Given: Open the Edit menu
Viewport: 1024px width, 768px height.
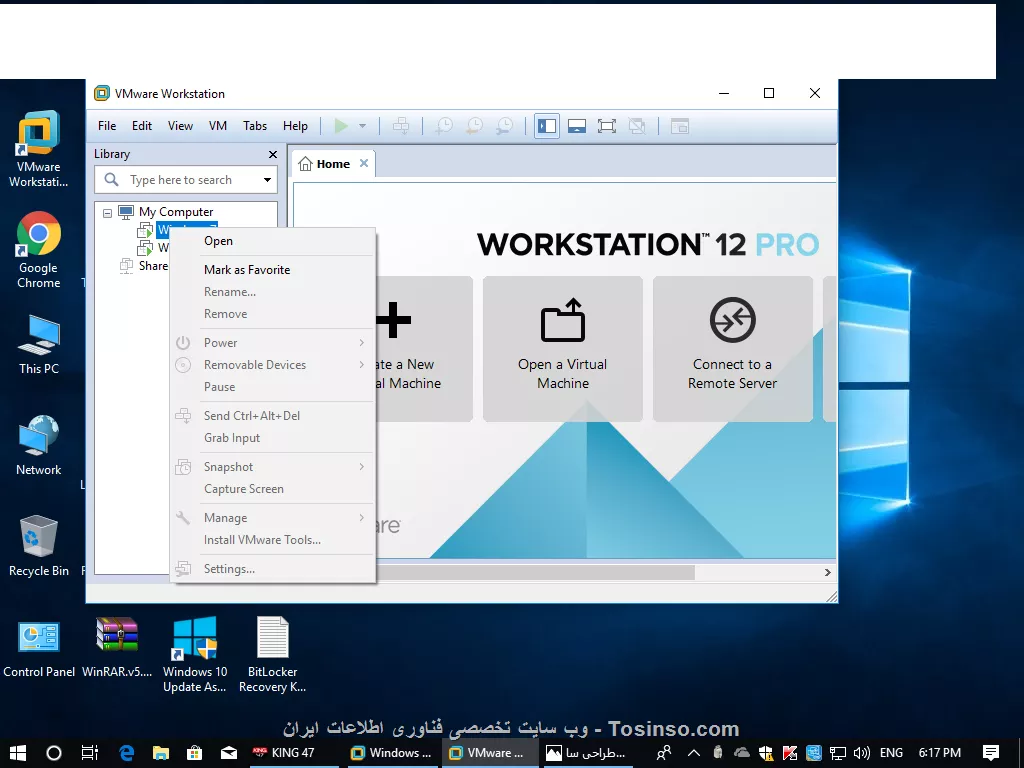Looking at the screenshot, I should (142, 126).
